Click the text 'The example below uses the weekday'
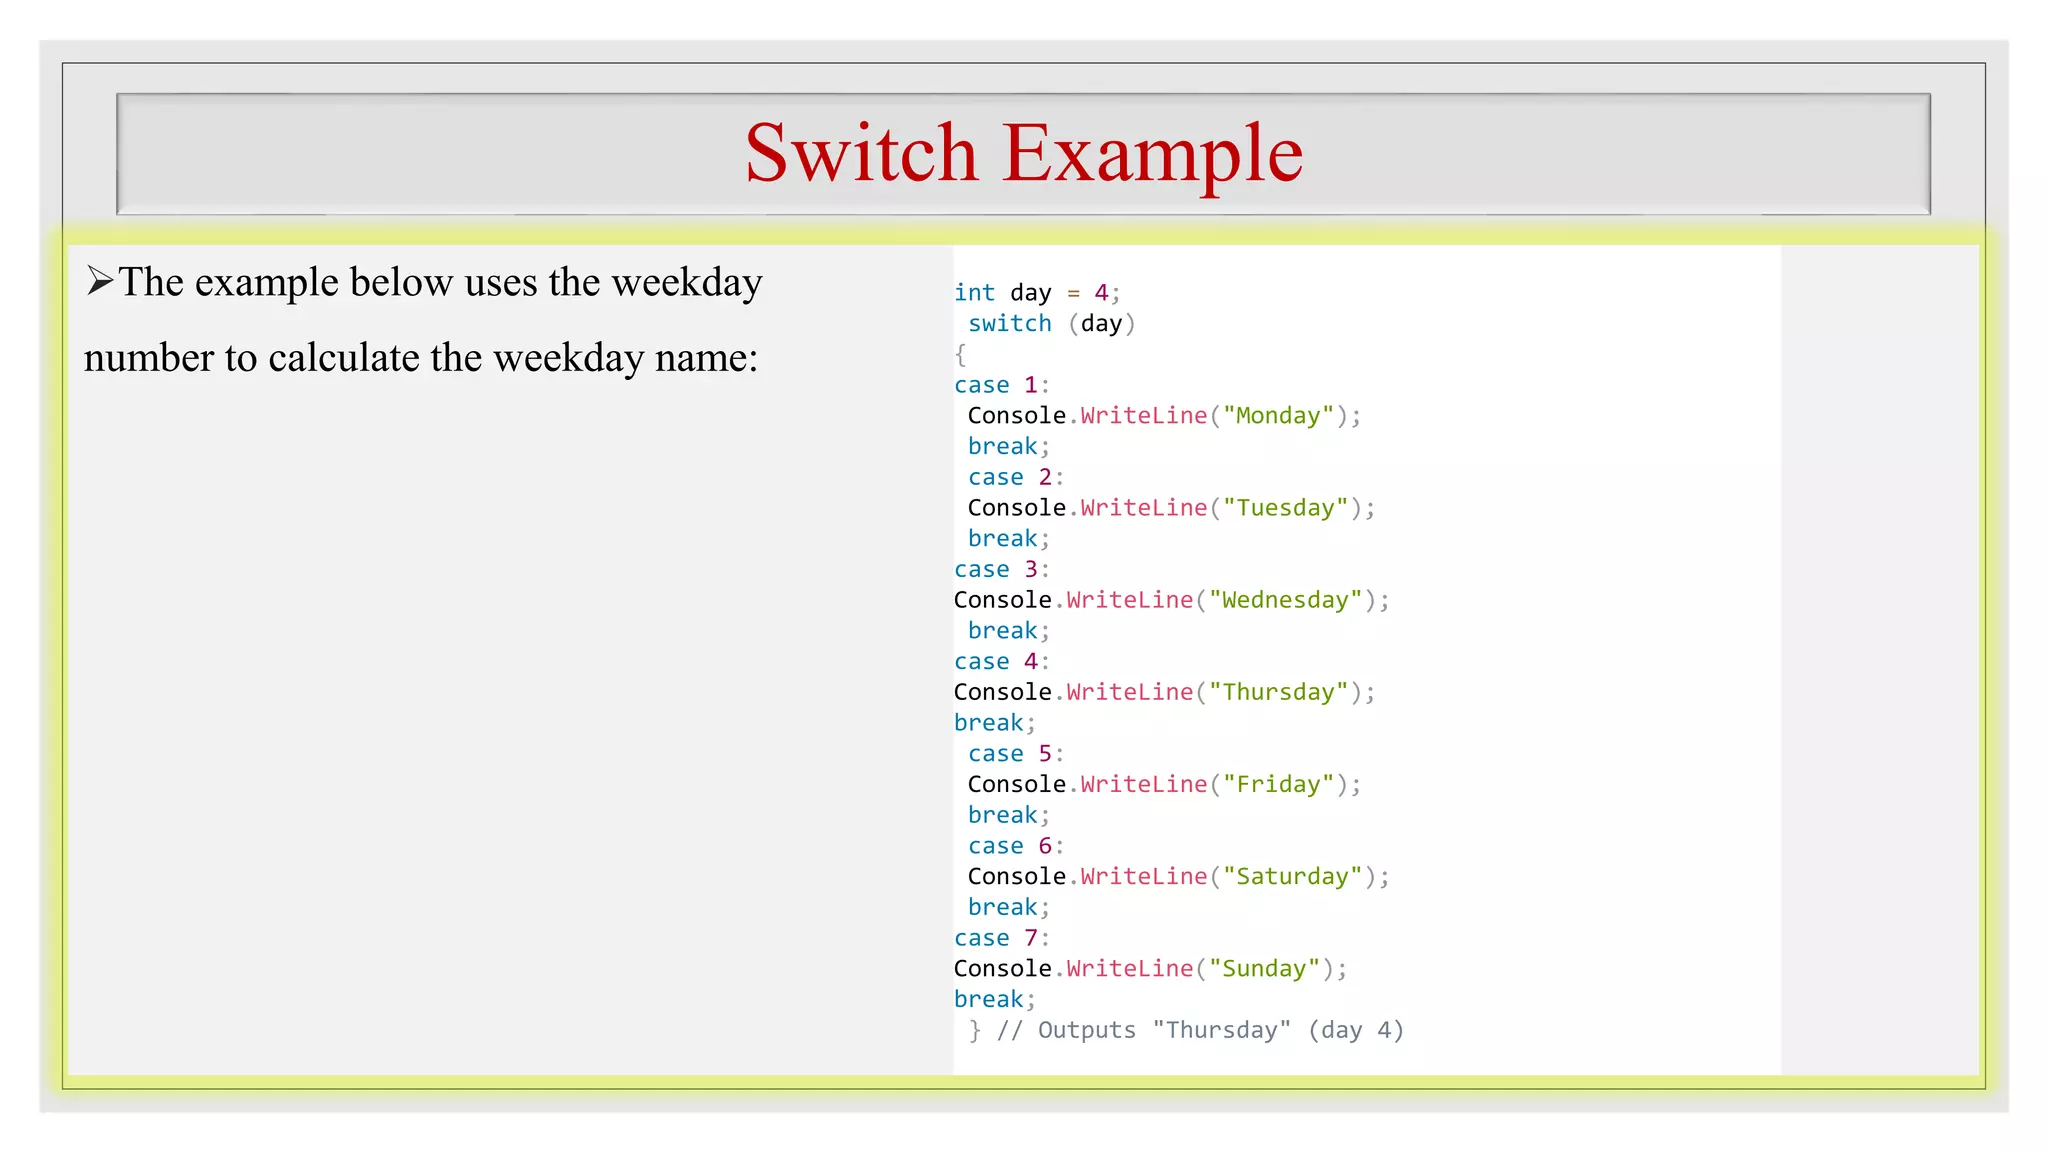2048x1152 pixels. point(440,282)
